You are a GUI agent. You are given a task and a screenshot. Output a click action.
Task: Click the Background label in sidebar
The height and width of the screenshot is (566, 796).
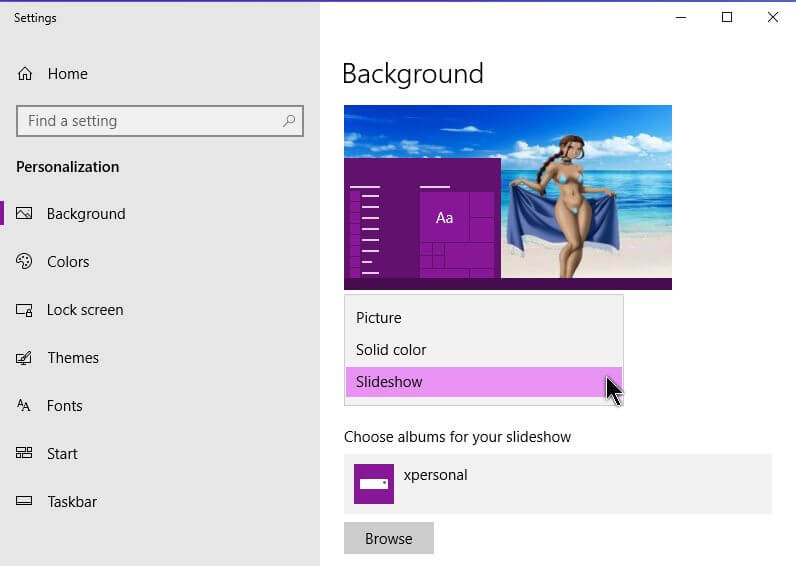86,214
